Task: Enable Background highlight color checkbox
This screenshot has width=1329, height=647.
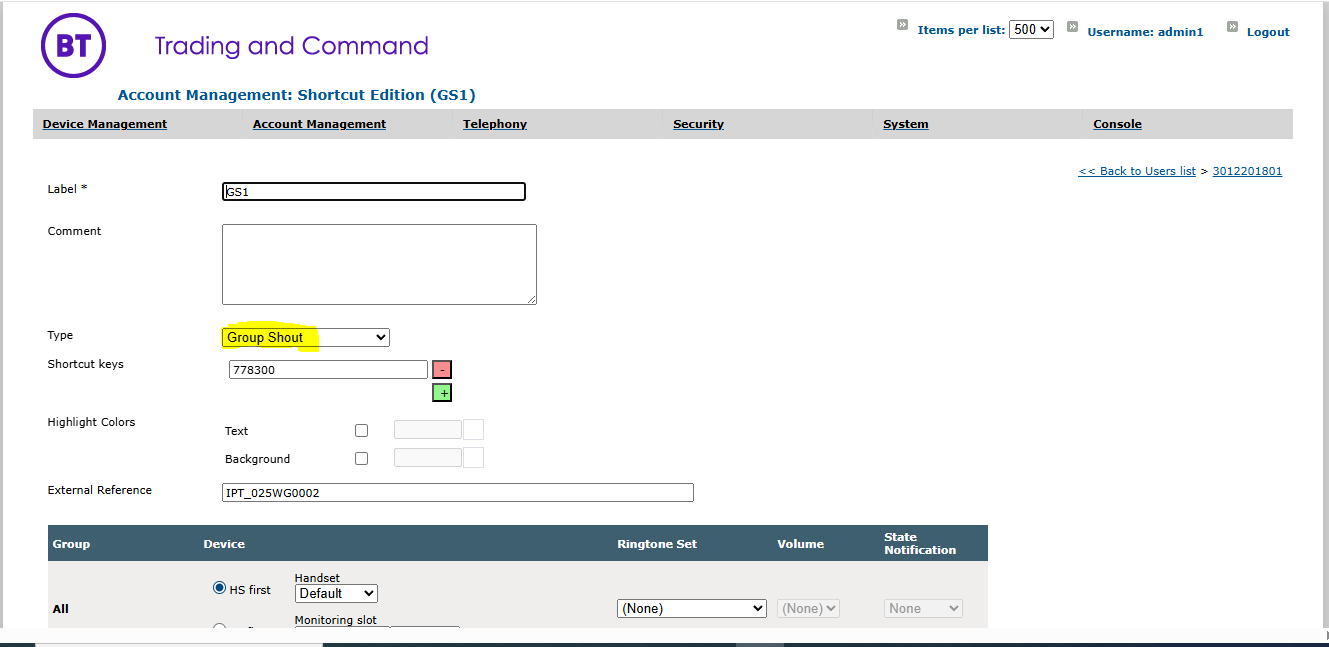Action: pos(361,459)
